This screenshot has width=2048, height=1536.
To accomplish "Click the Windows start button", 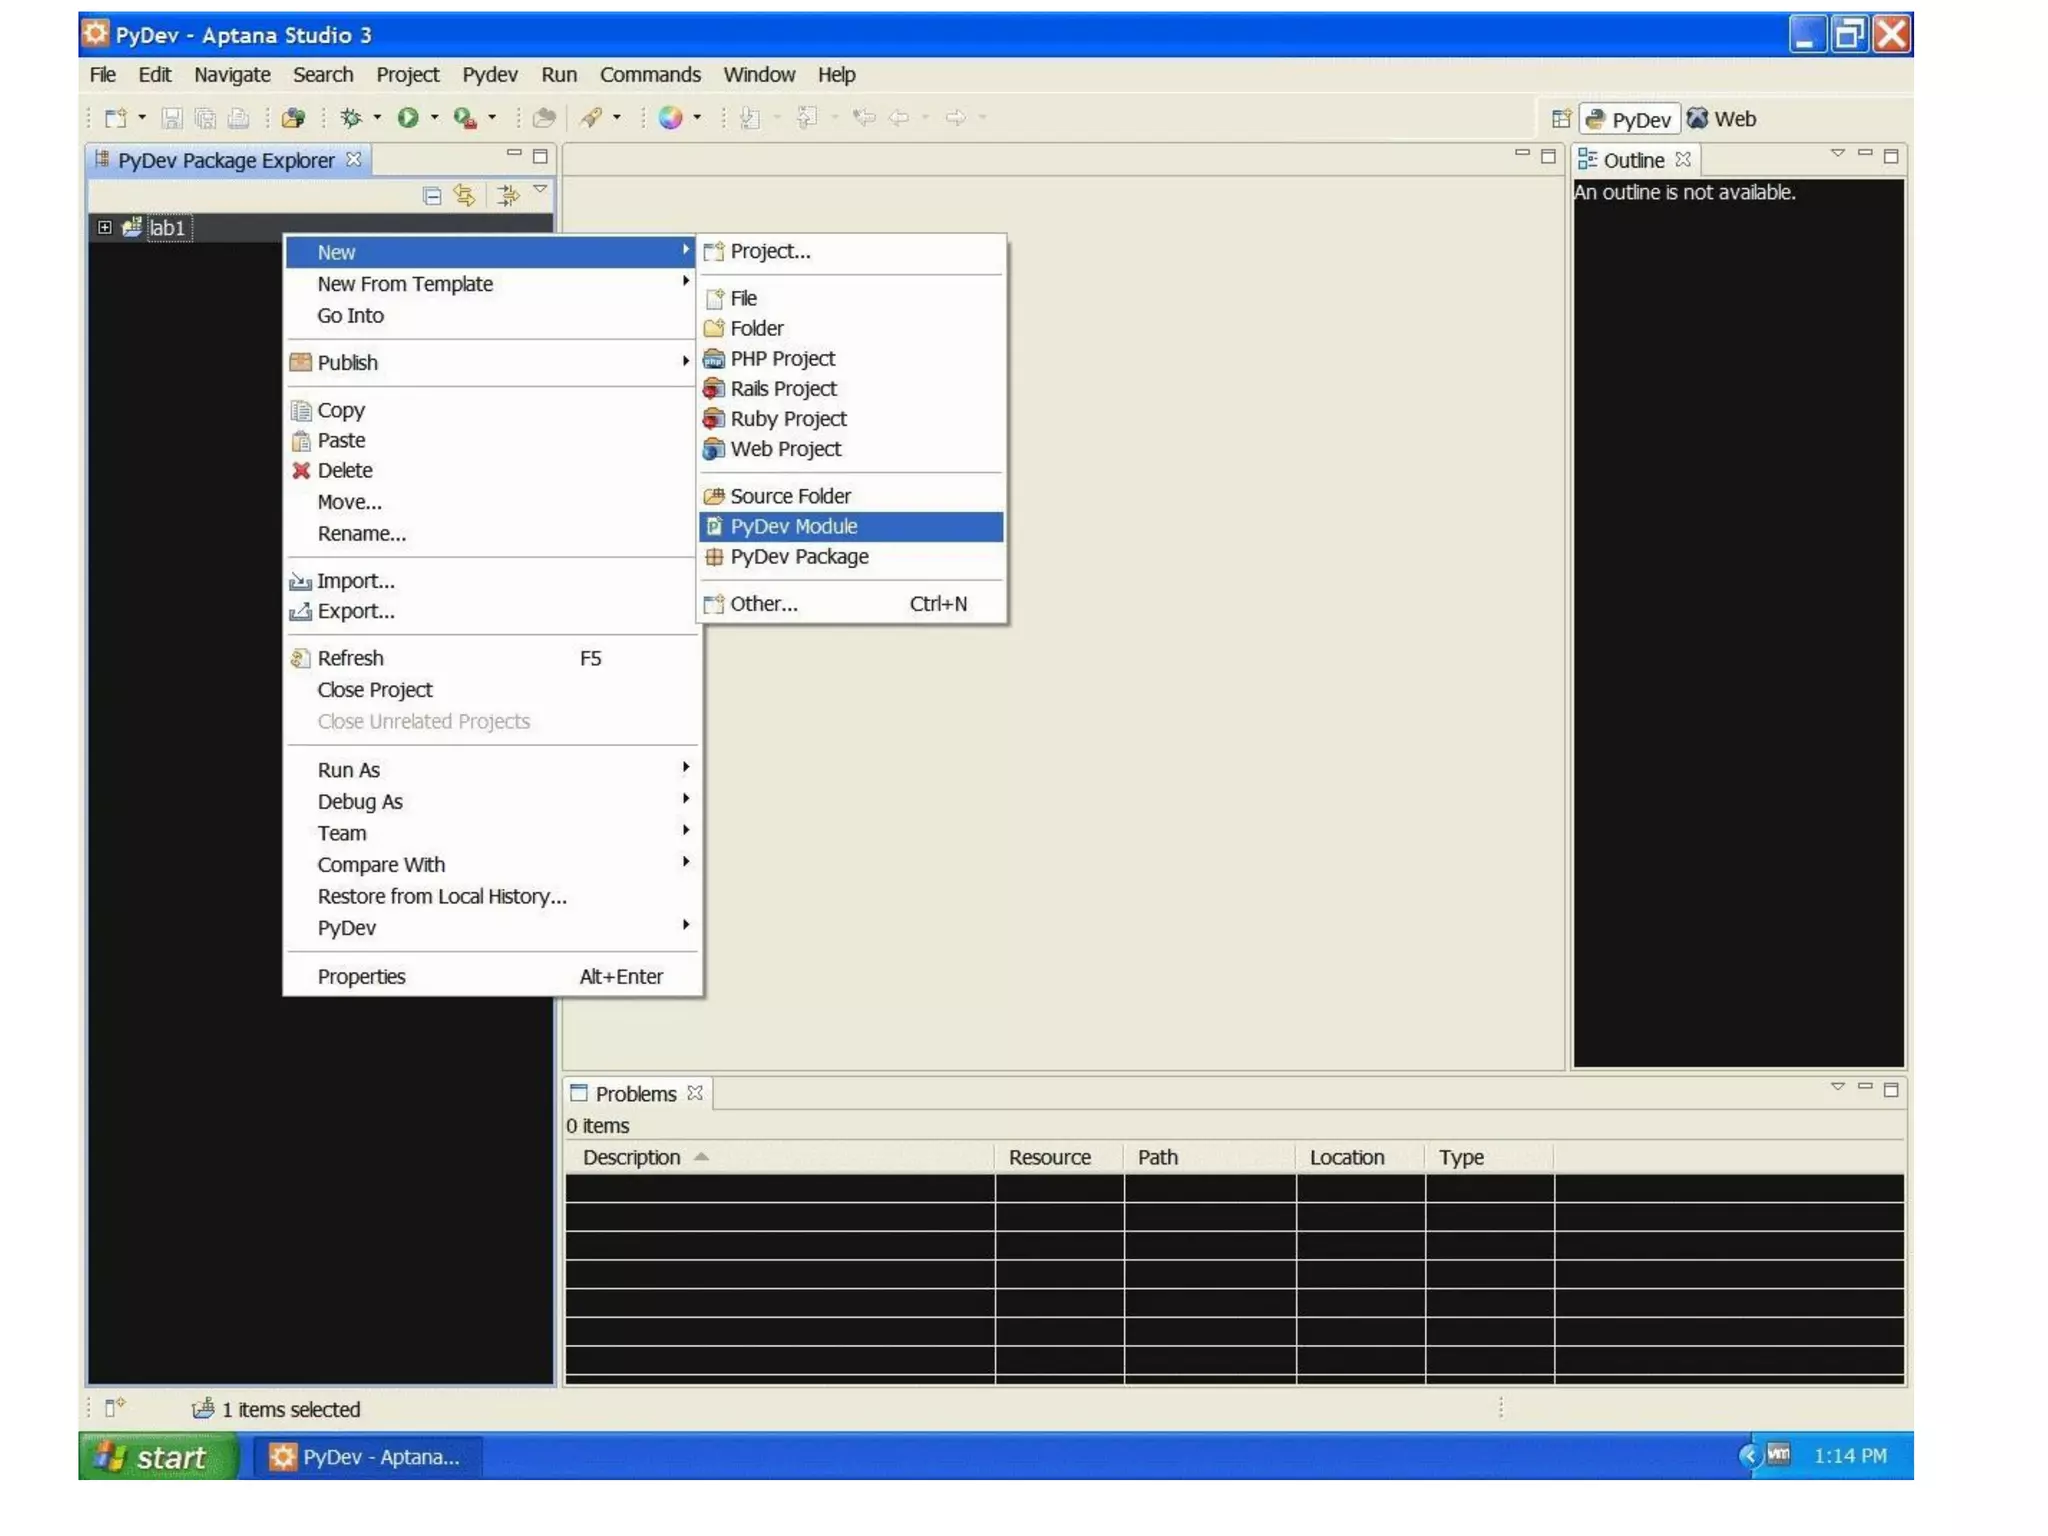I will coord(158,1457).
